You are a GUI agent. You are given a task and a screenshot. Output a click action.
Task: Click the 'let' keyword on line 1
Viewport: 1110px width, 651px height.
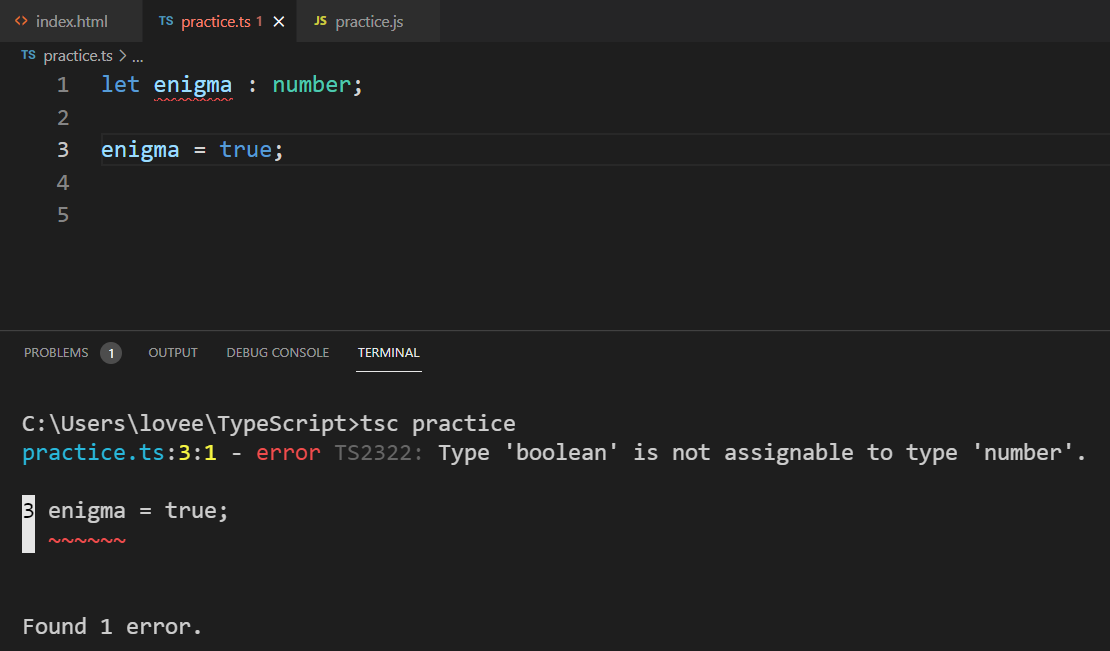pyautogui.click(x=120, y=85)
